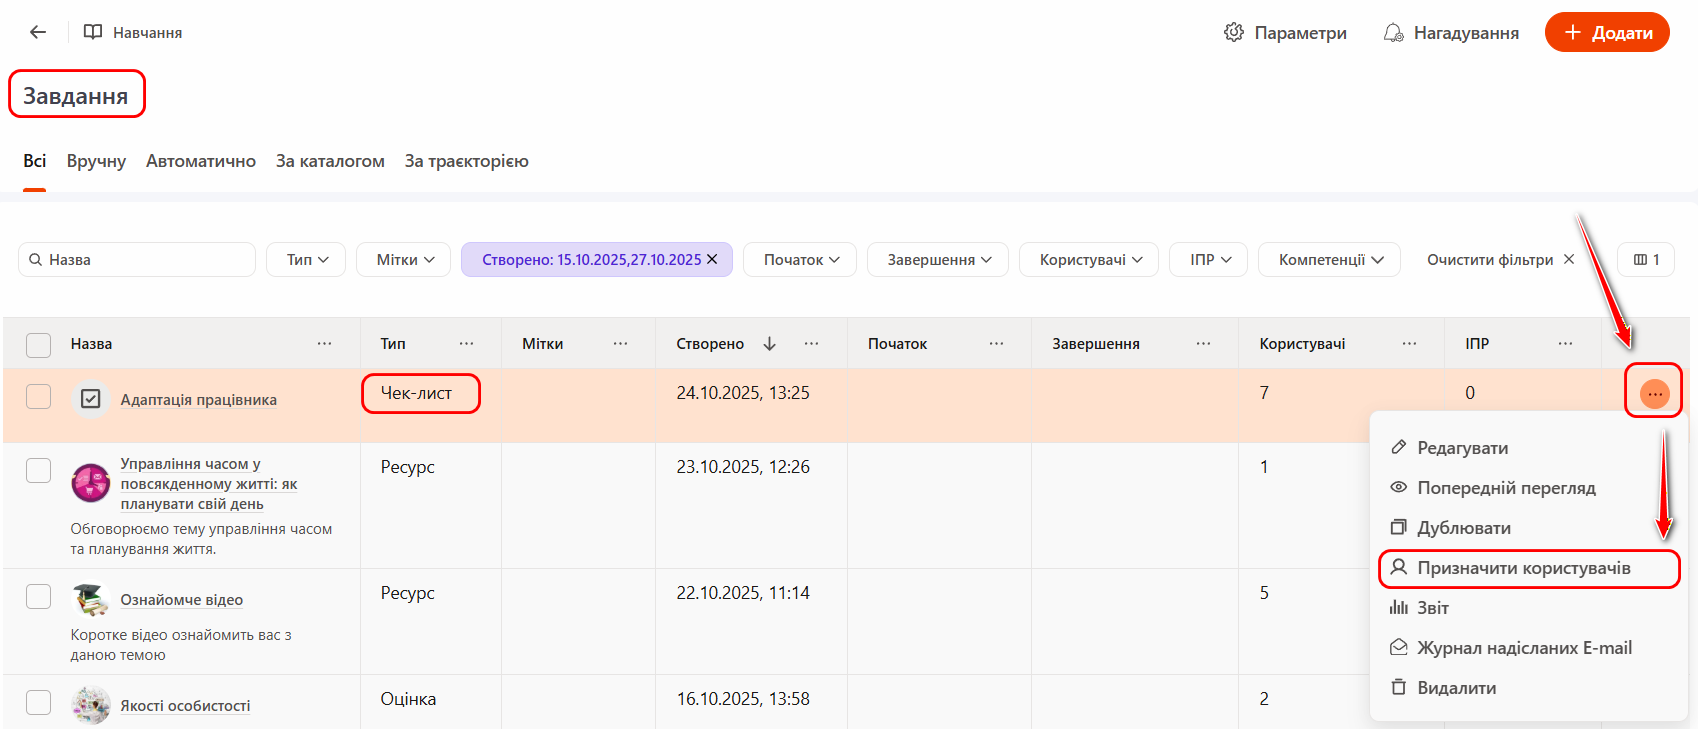Image resolution: width=1698 pixels, height=729 pixels.
Task: Click sort arrow in Створено column header
Action: [x=769, y=344]
